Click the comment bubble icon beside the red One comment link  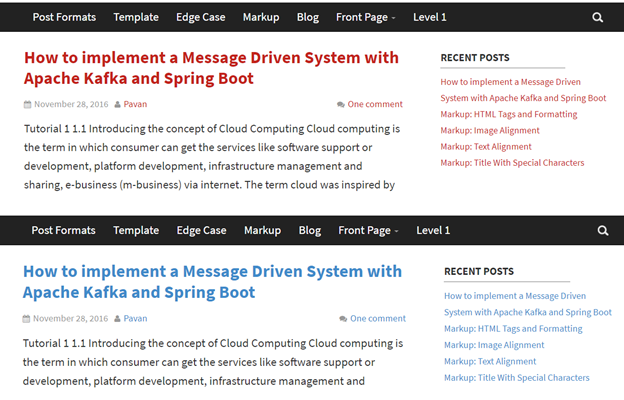tap(341, 104)
